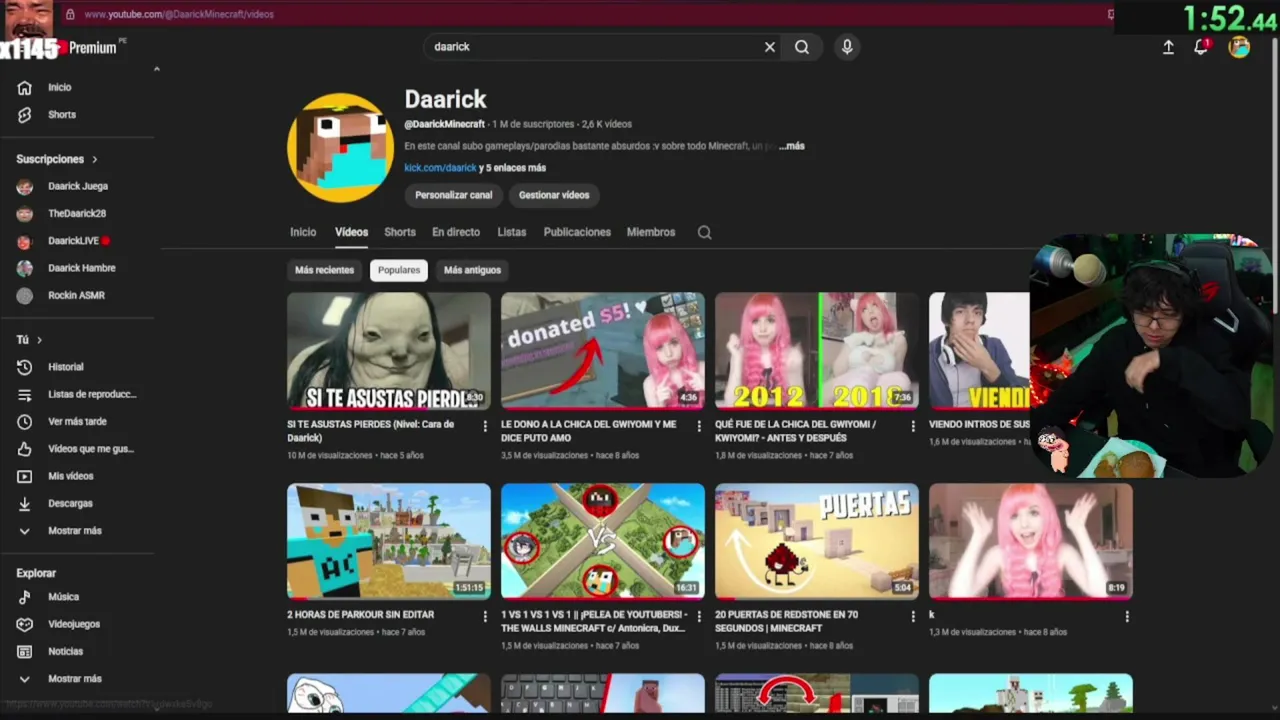
Task: Open the kick.com/daarick link
Action: point(440,168)
